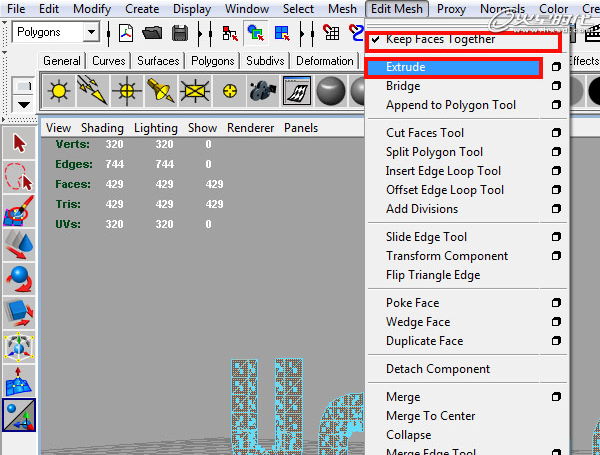Open Extrude options box
Screen dimensions: 600x455
(556, 67)
